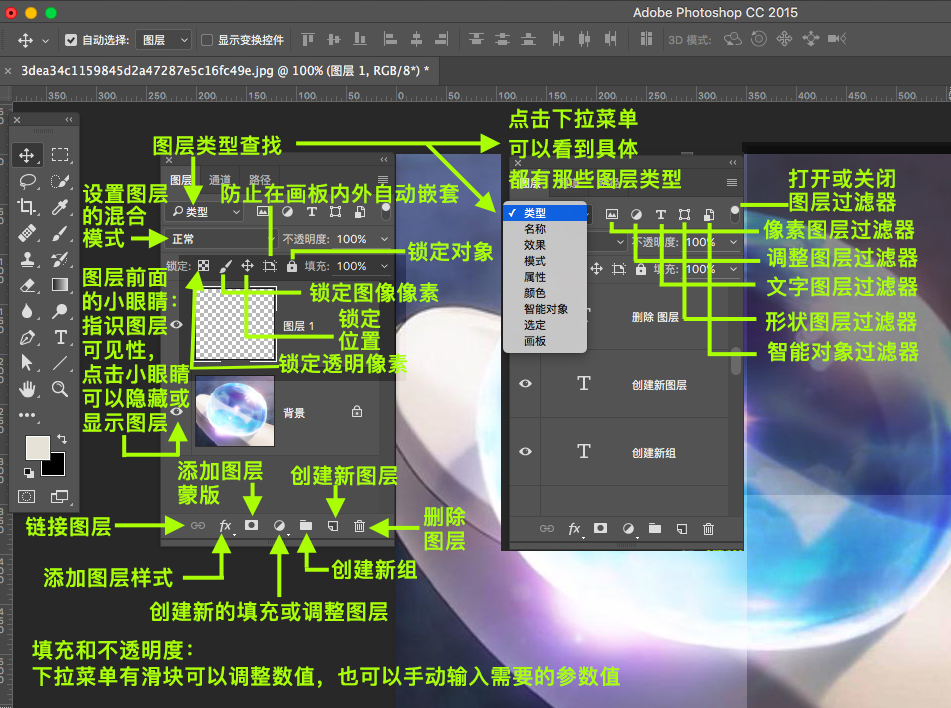Viewport: 951px width, 708px height.
Task: Open the layer style fx menu
Action: point(225,526)
